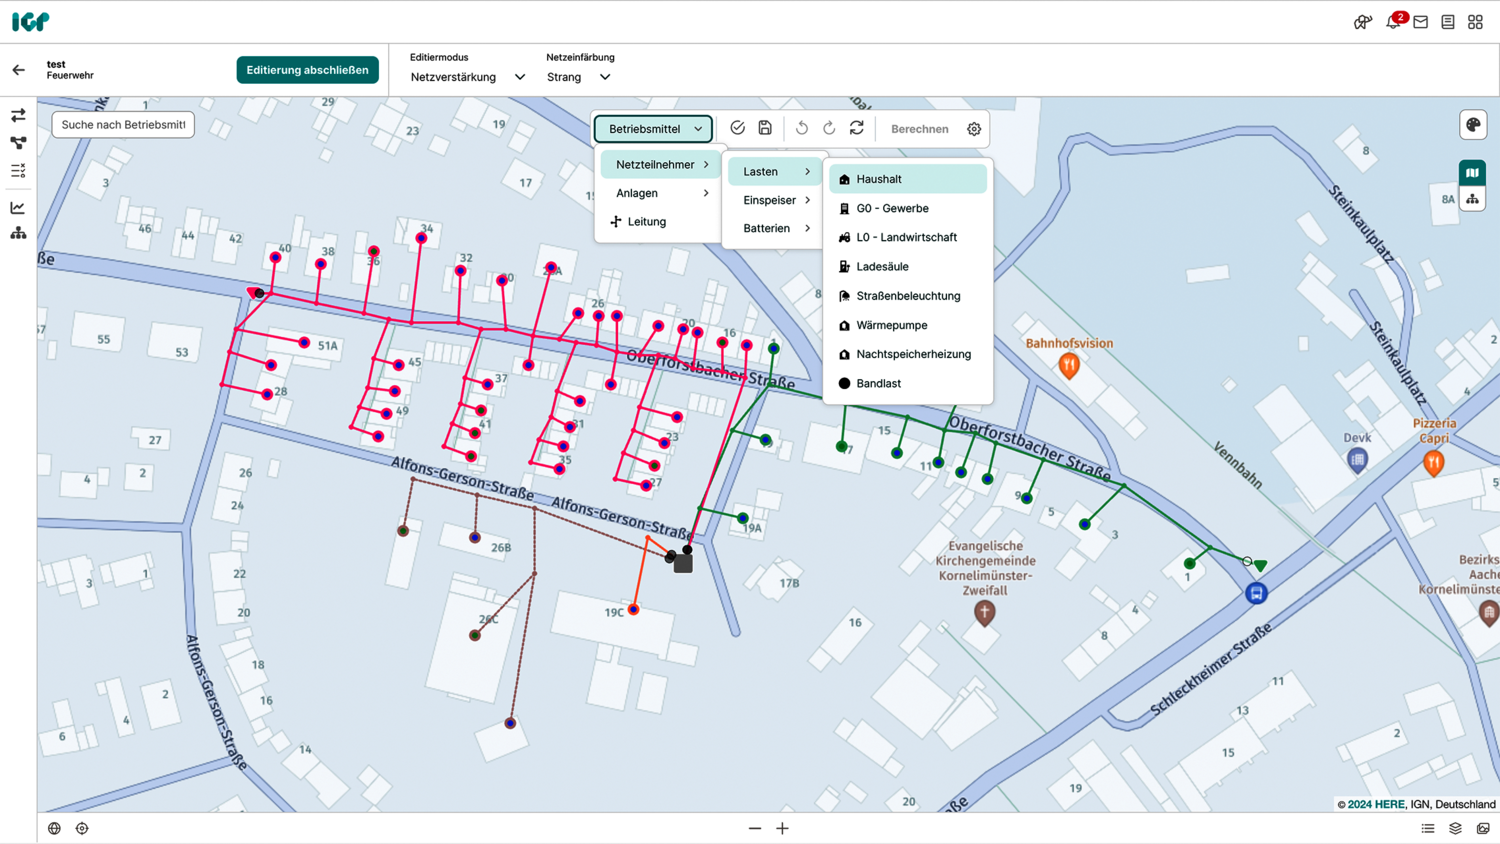Click the undo arrow icon
1500x844 pixels.
(802, 128)
